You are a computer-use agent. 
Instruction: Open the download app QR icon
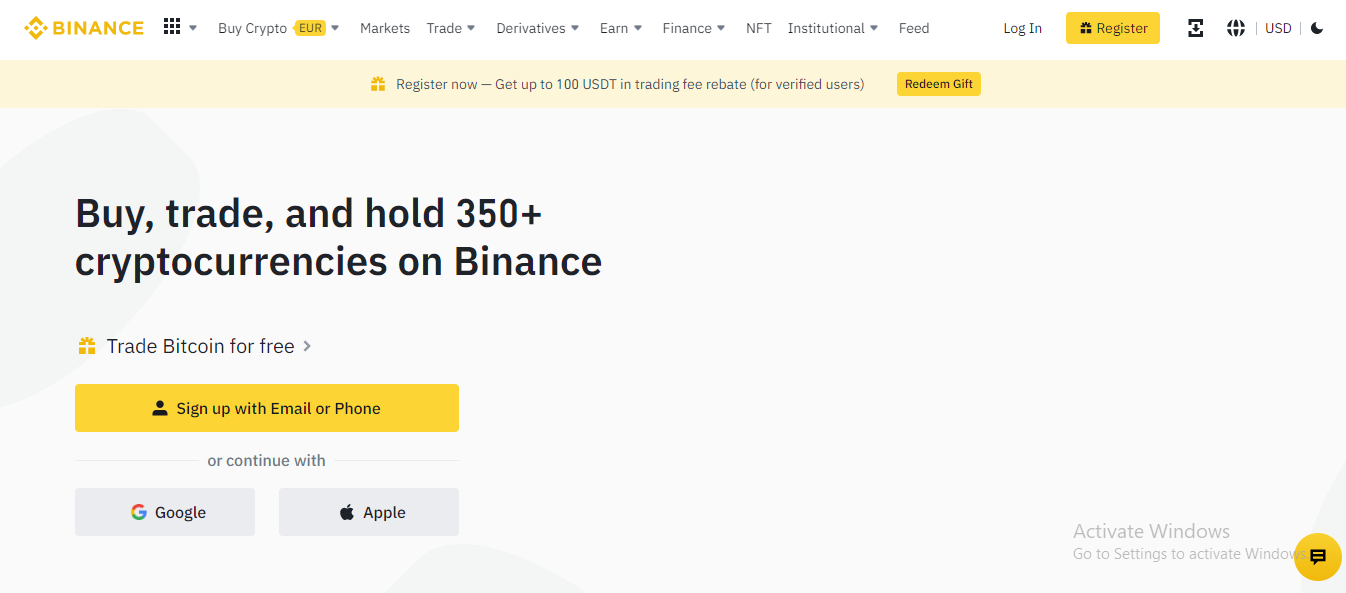click(x=1195, y=28)
